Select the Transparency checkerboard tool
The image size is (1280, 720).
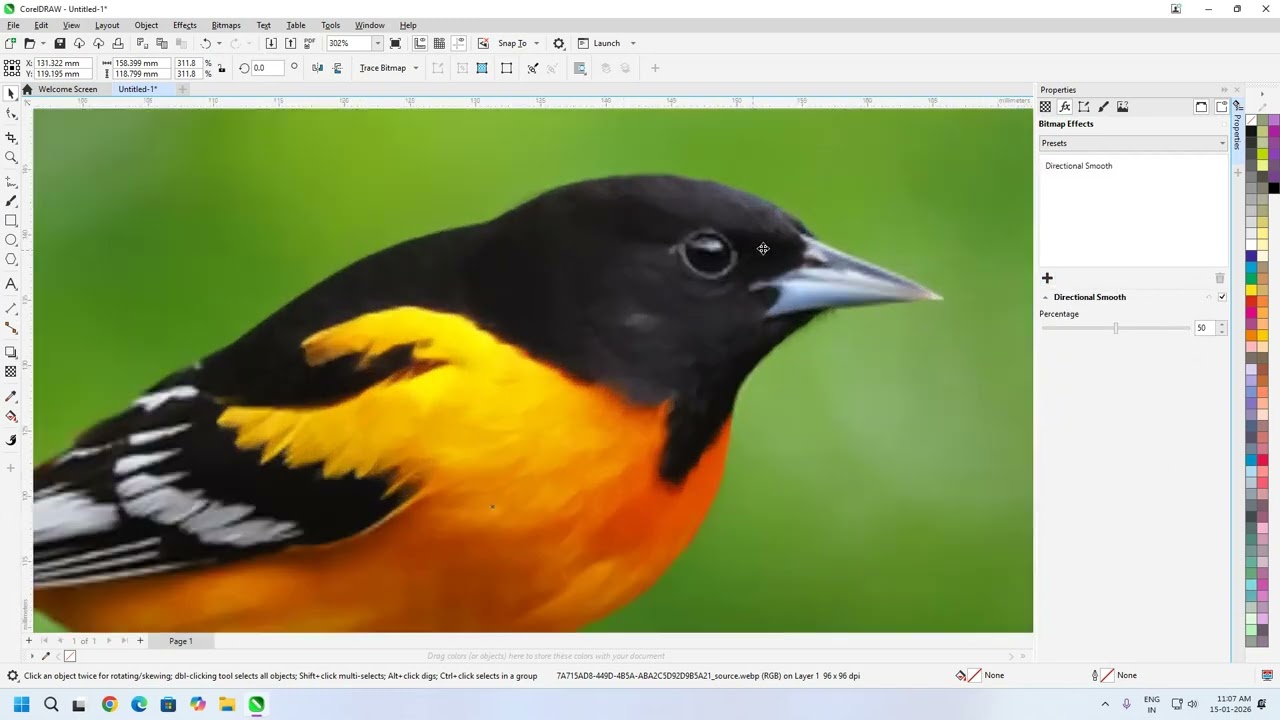tap(11, 372)
